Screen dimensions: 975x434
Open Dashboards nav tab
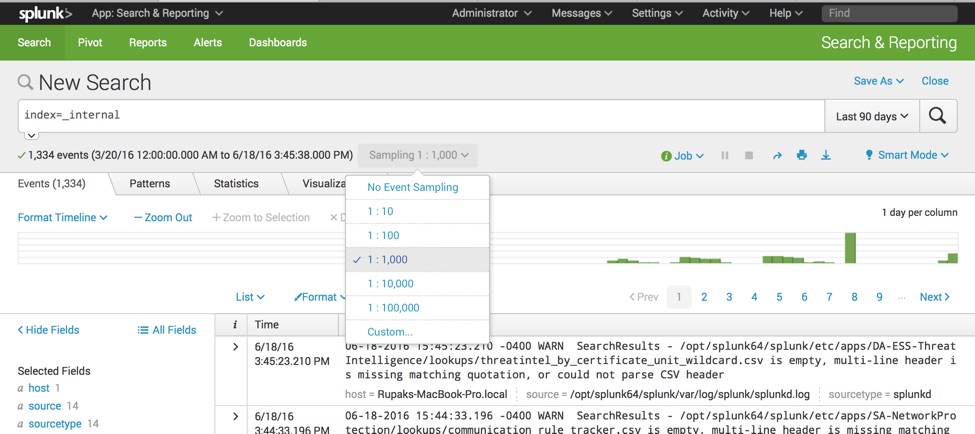click(278, 42)
